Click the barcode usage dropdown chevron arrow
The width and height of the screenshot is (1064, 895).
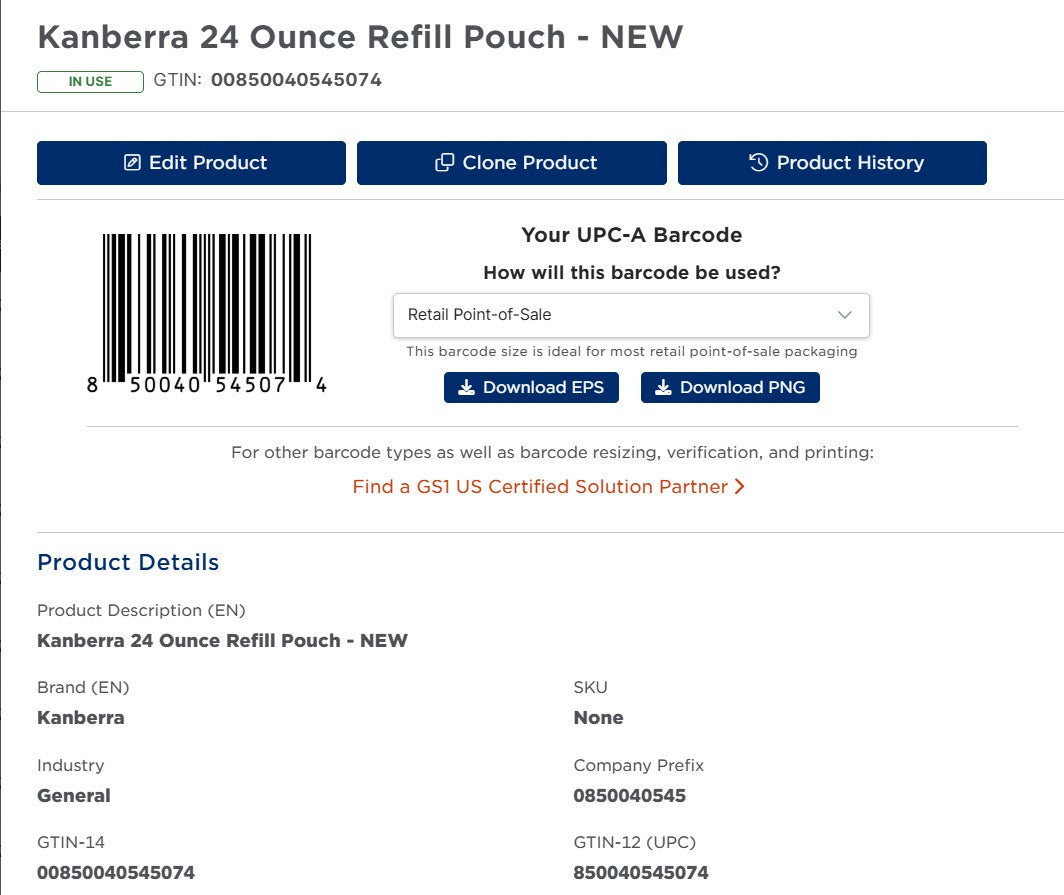845,315
